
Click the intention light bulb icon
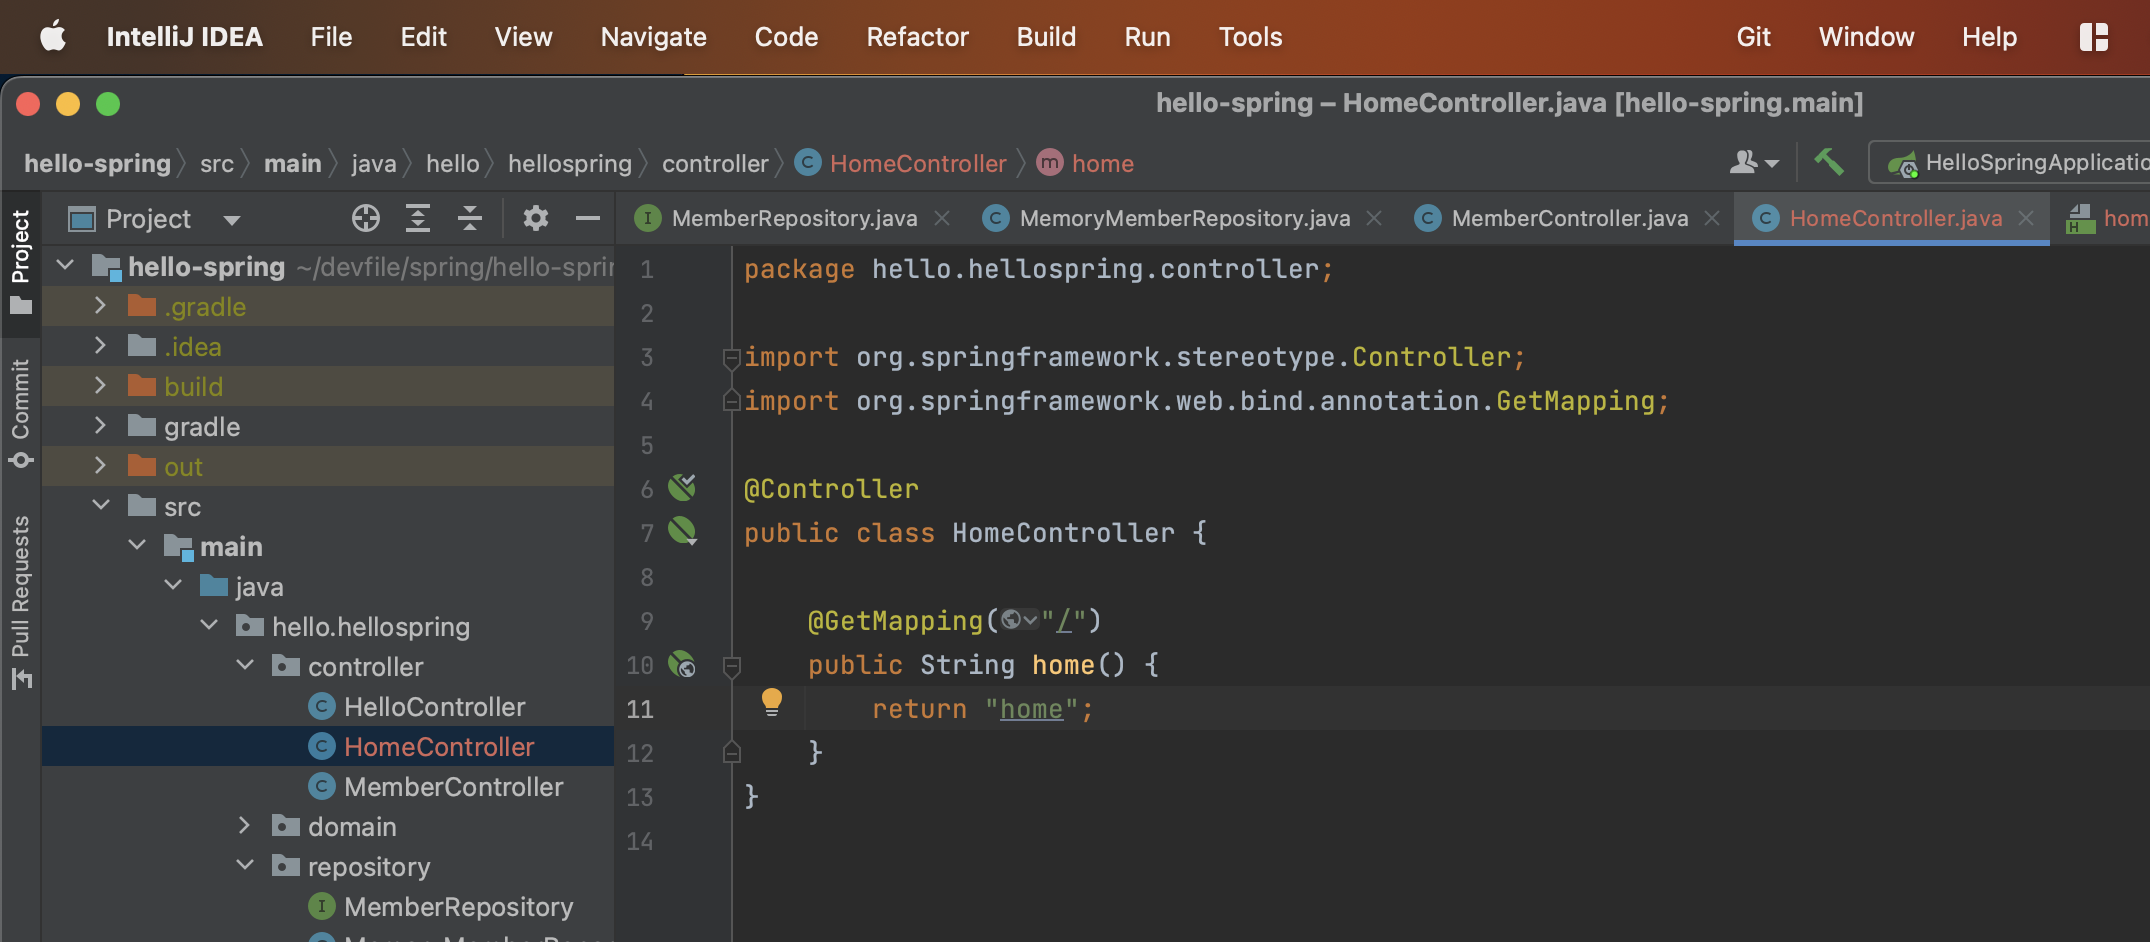(772, 701)
